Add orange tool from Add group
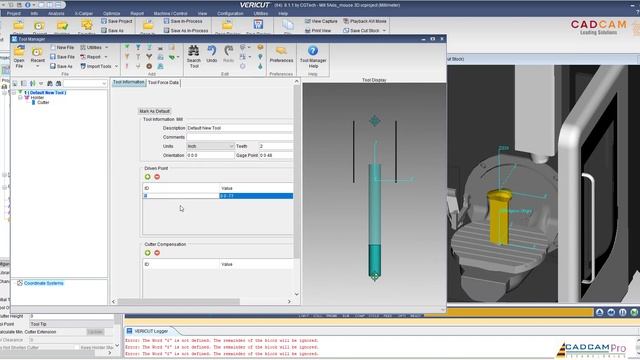Screen dimensions: 640x360 pyautogui.click(x=127, y=57)
